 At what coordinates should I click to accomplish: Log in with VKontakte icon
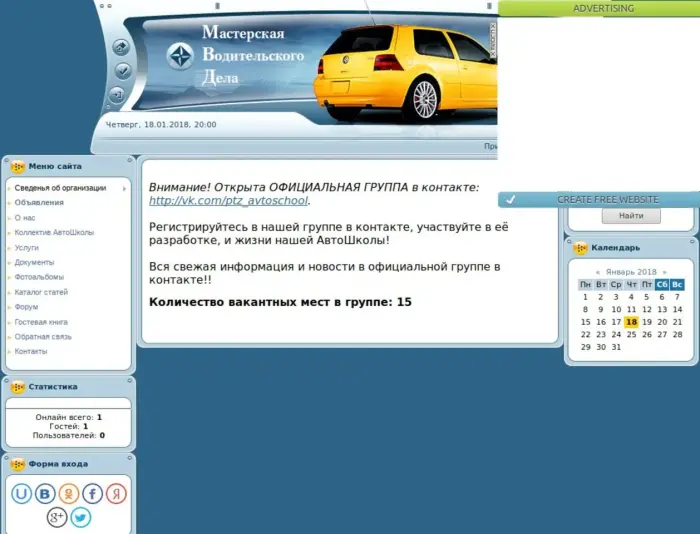[46, 493]
